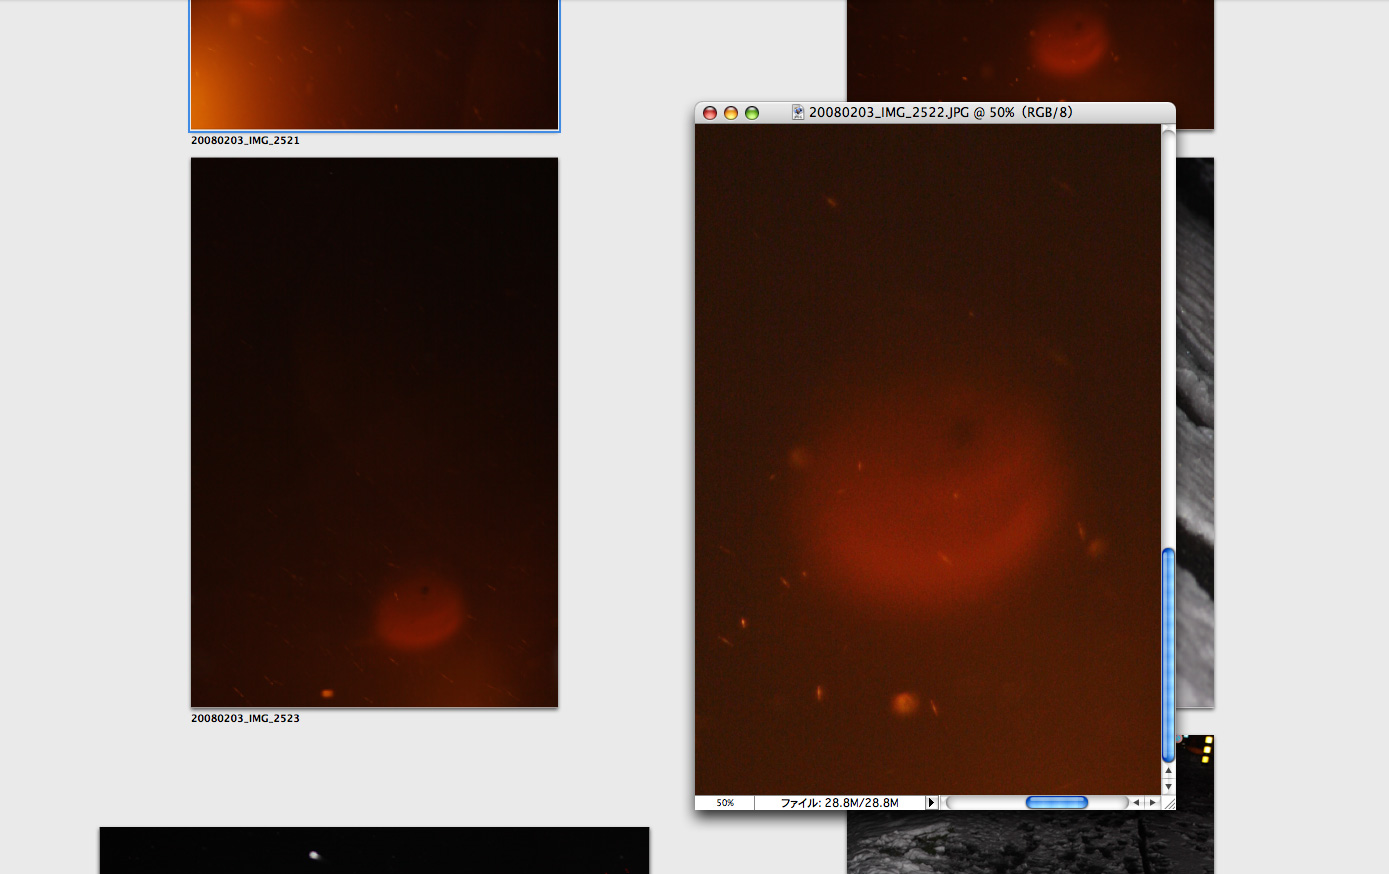Close the IMG_2522.JPG document window

(710, 113)
